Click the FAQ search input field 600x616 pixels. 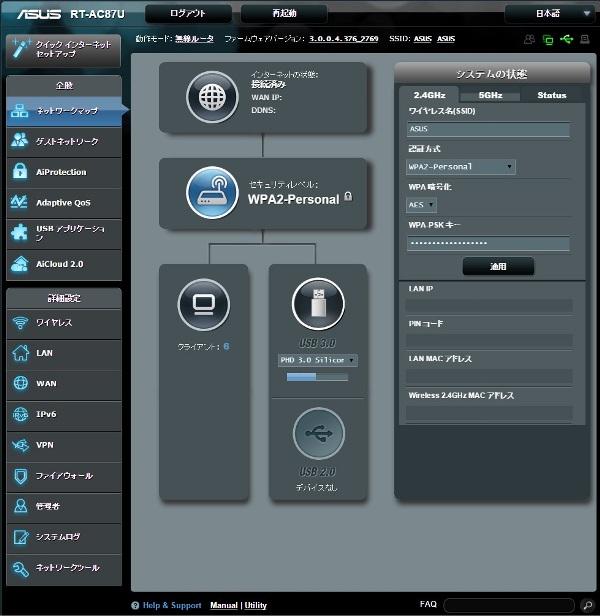click(509, 605)
